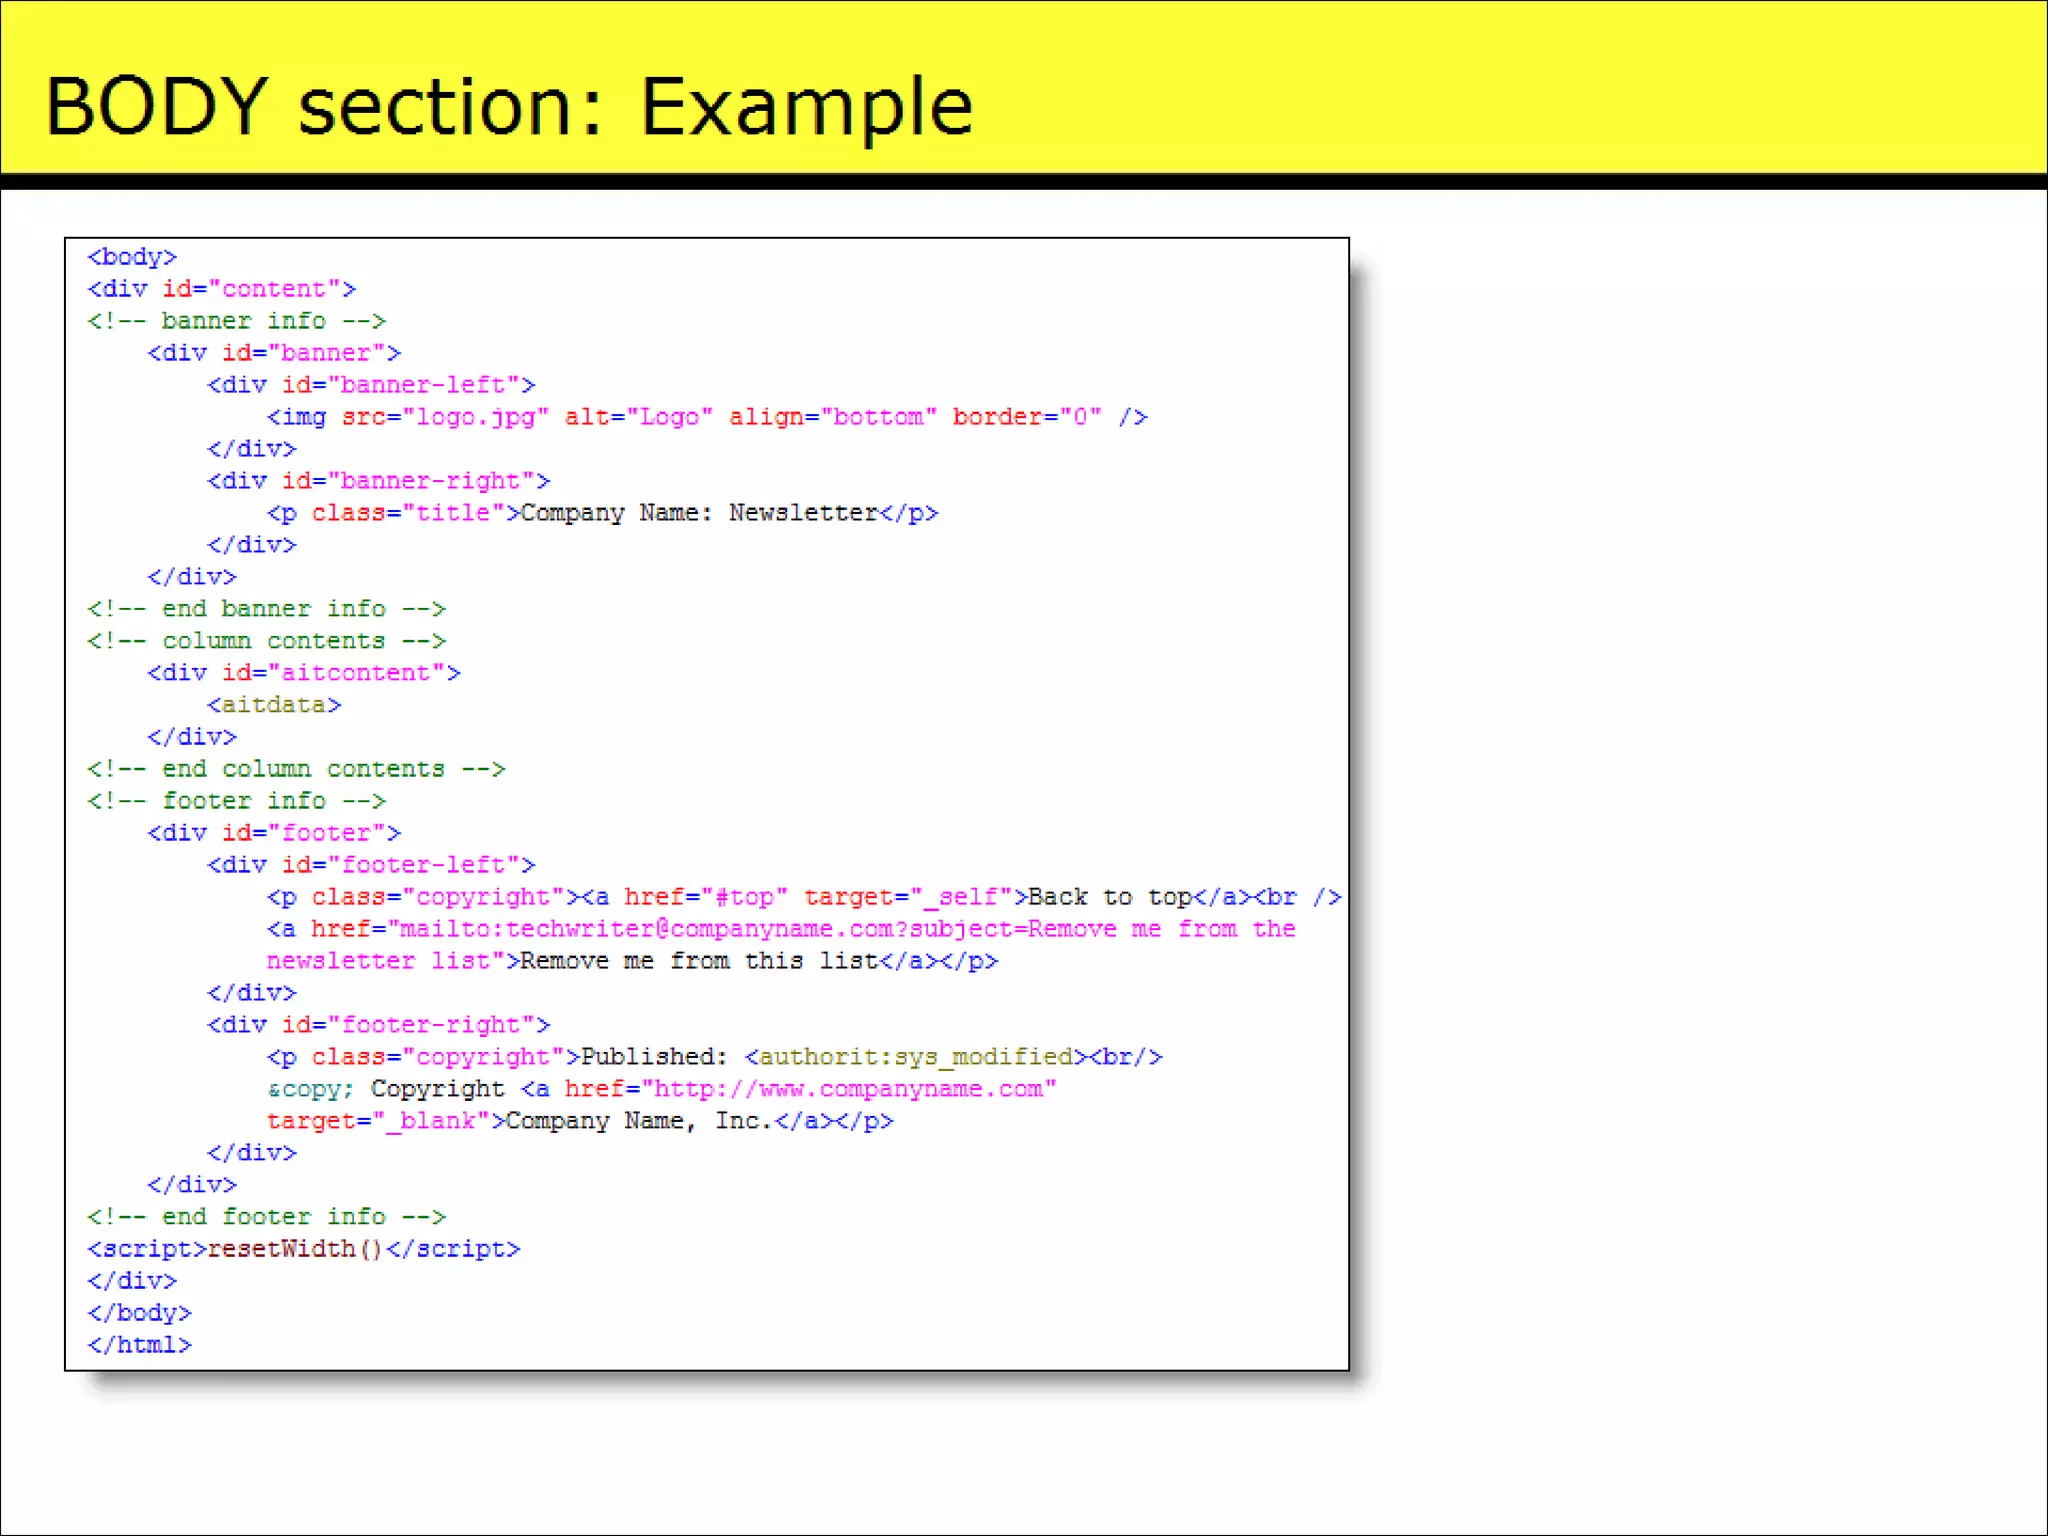Click the div id="aitcontent" line

tap(303, 673)
